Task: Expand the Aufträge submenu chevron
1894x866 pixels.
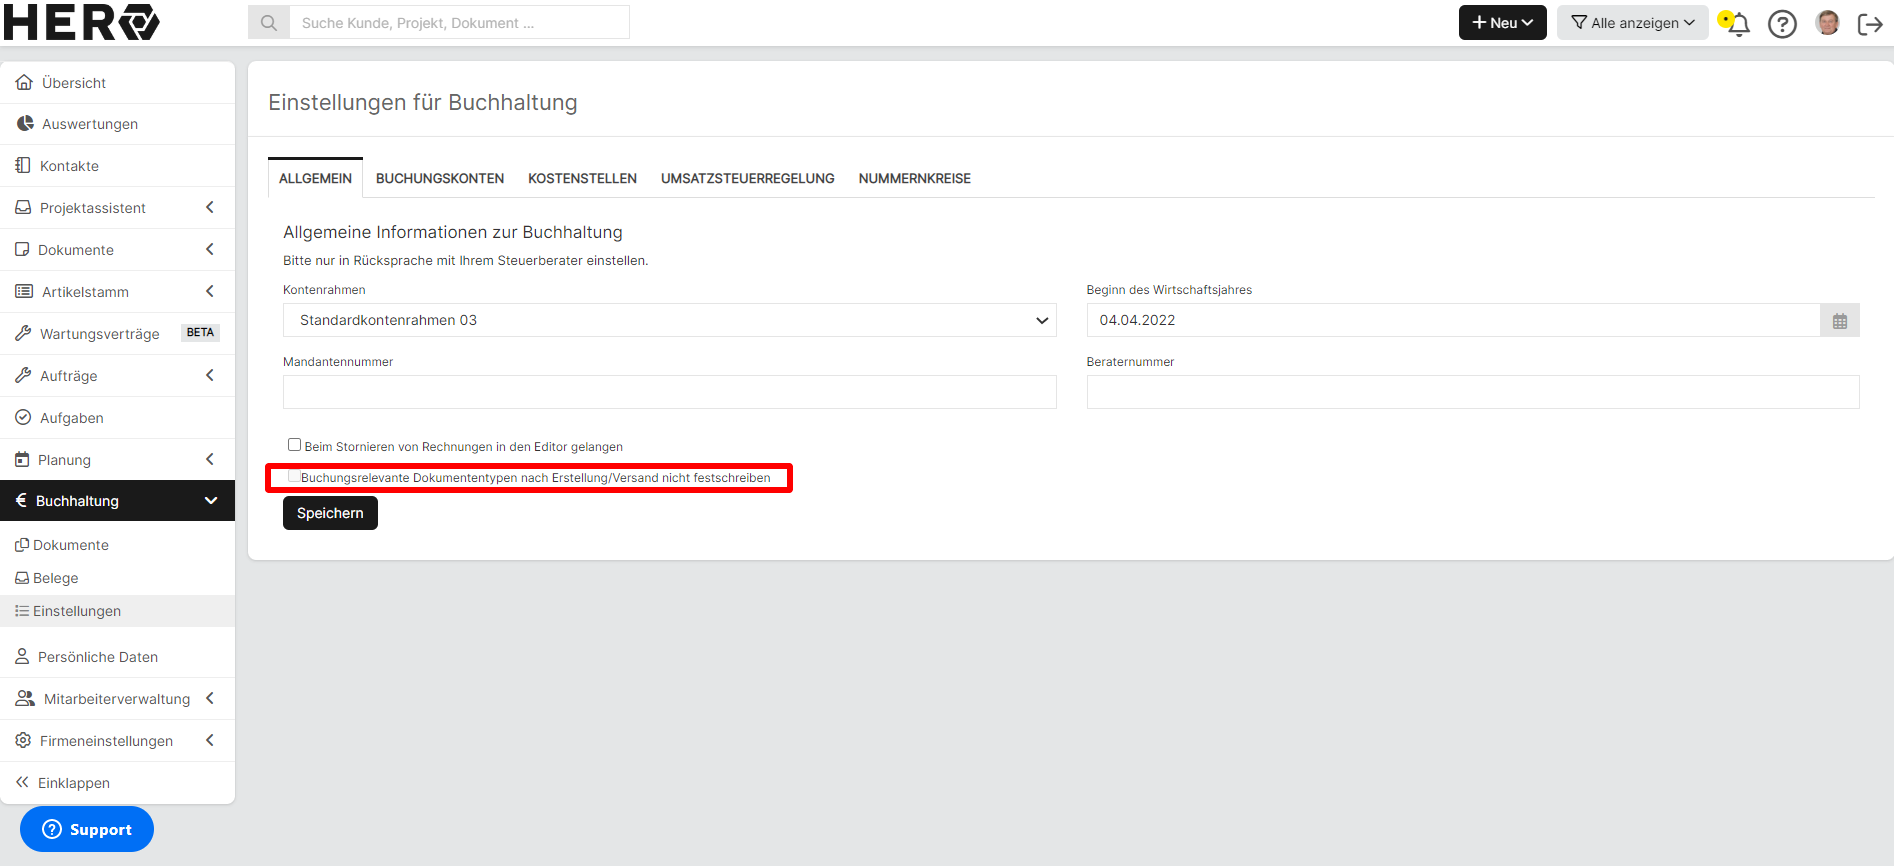Action: 210,375
